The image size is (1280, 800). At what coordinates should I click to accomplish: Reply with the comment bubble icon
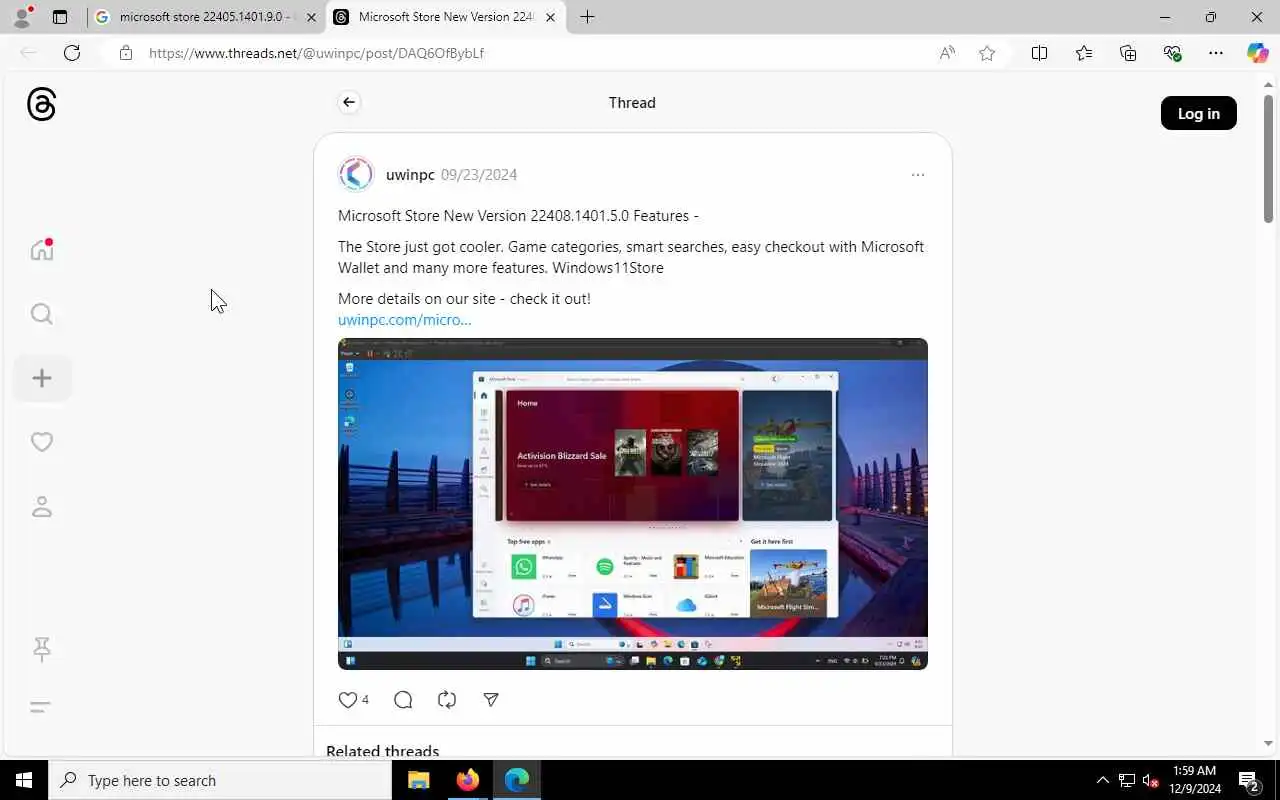[x=403, y=700]
